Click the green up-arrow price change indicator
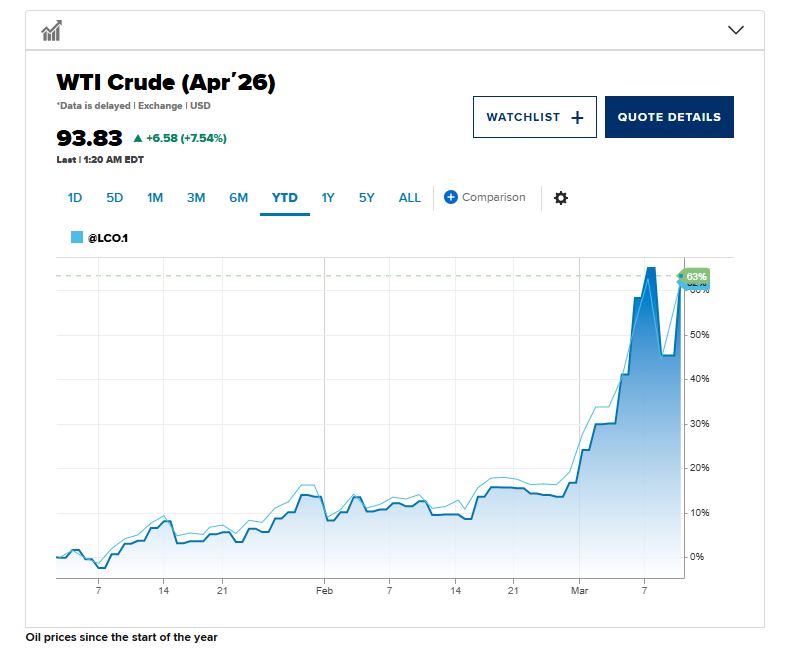The width and height of the screenshot is (789, 648). (138, 138)
